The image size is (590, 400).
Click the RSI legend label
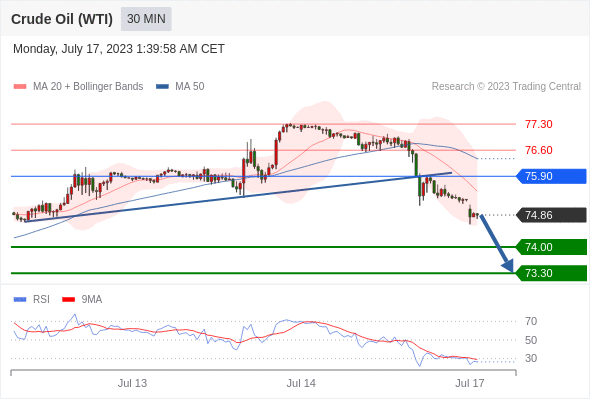pyautogui.click(x=41, y=300)
